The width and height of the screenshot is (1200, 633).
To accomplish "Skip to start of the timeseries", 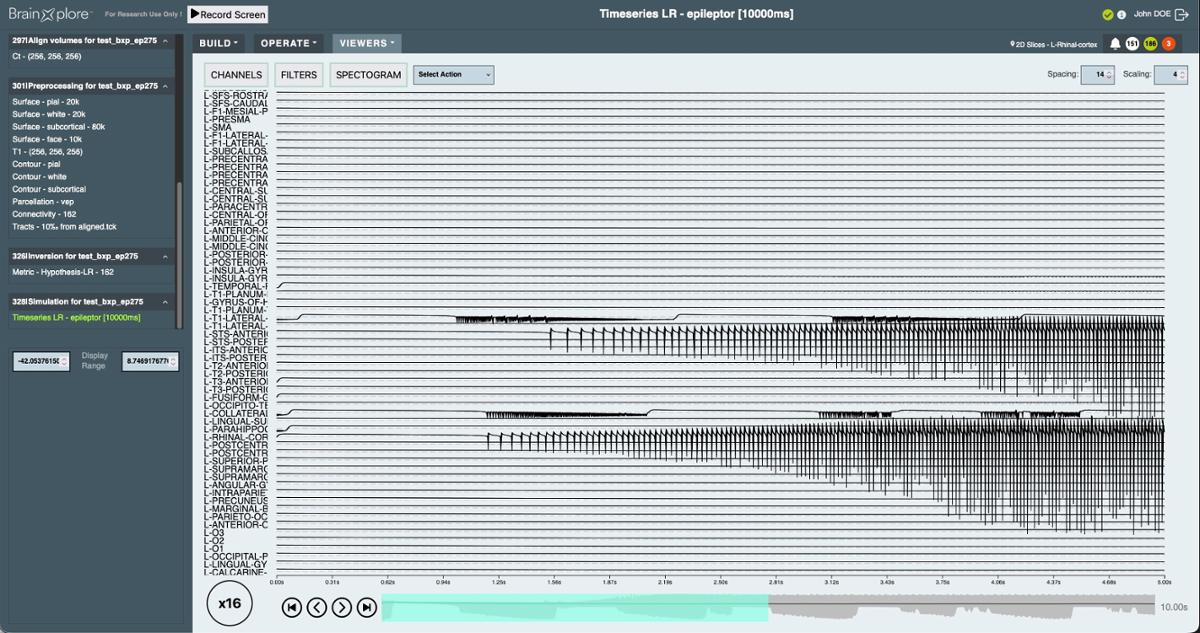I will (291, 607).
